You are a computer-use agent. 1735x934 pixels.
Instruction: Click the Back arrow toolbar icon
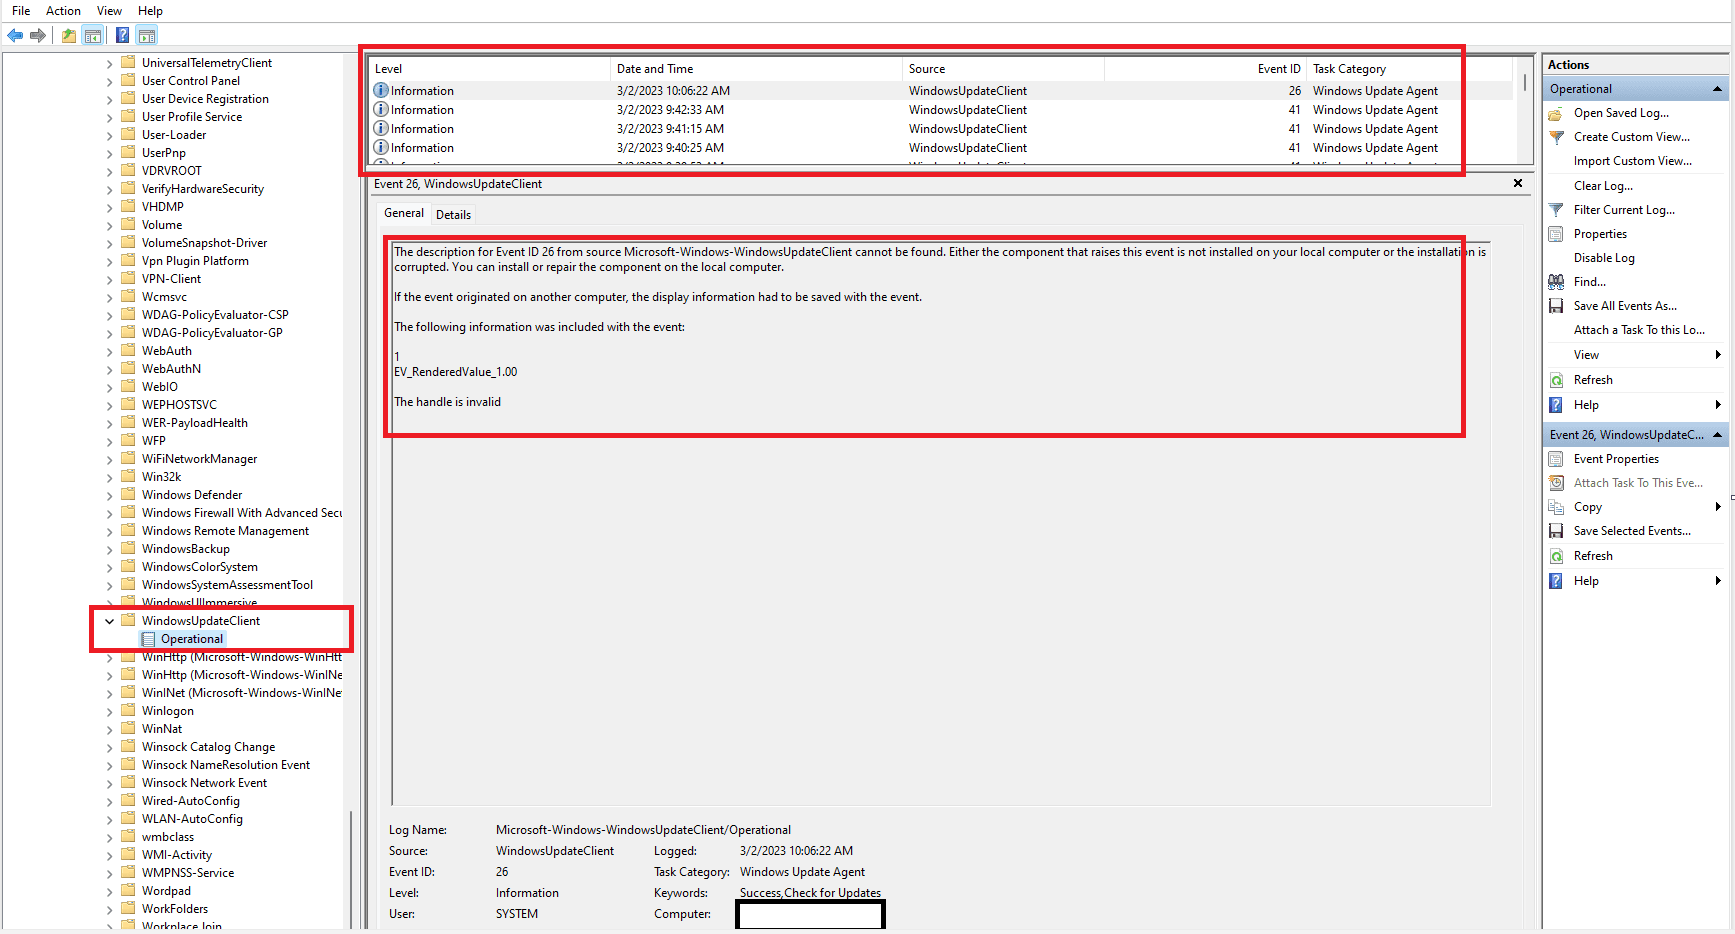click(x=15, y=36)
